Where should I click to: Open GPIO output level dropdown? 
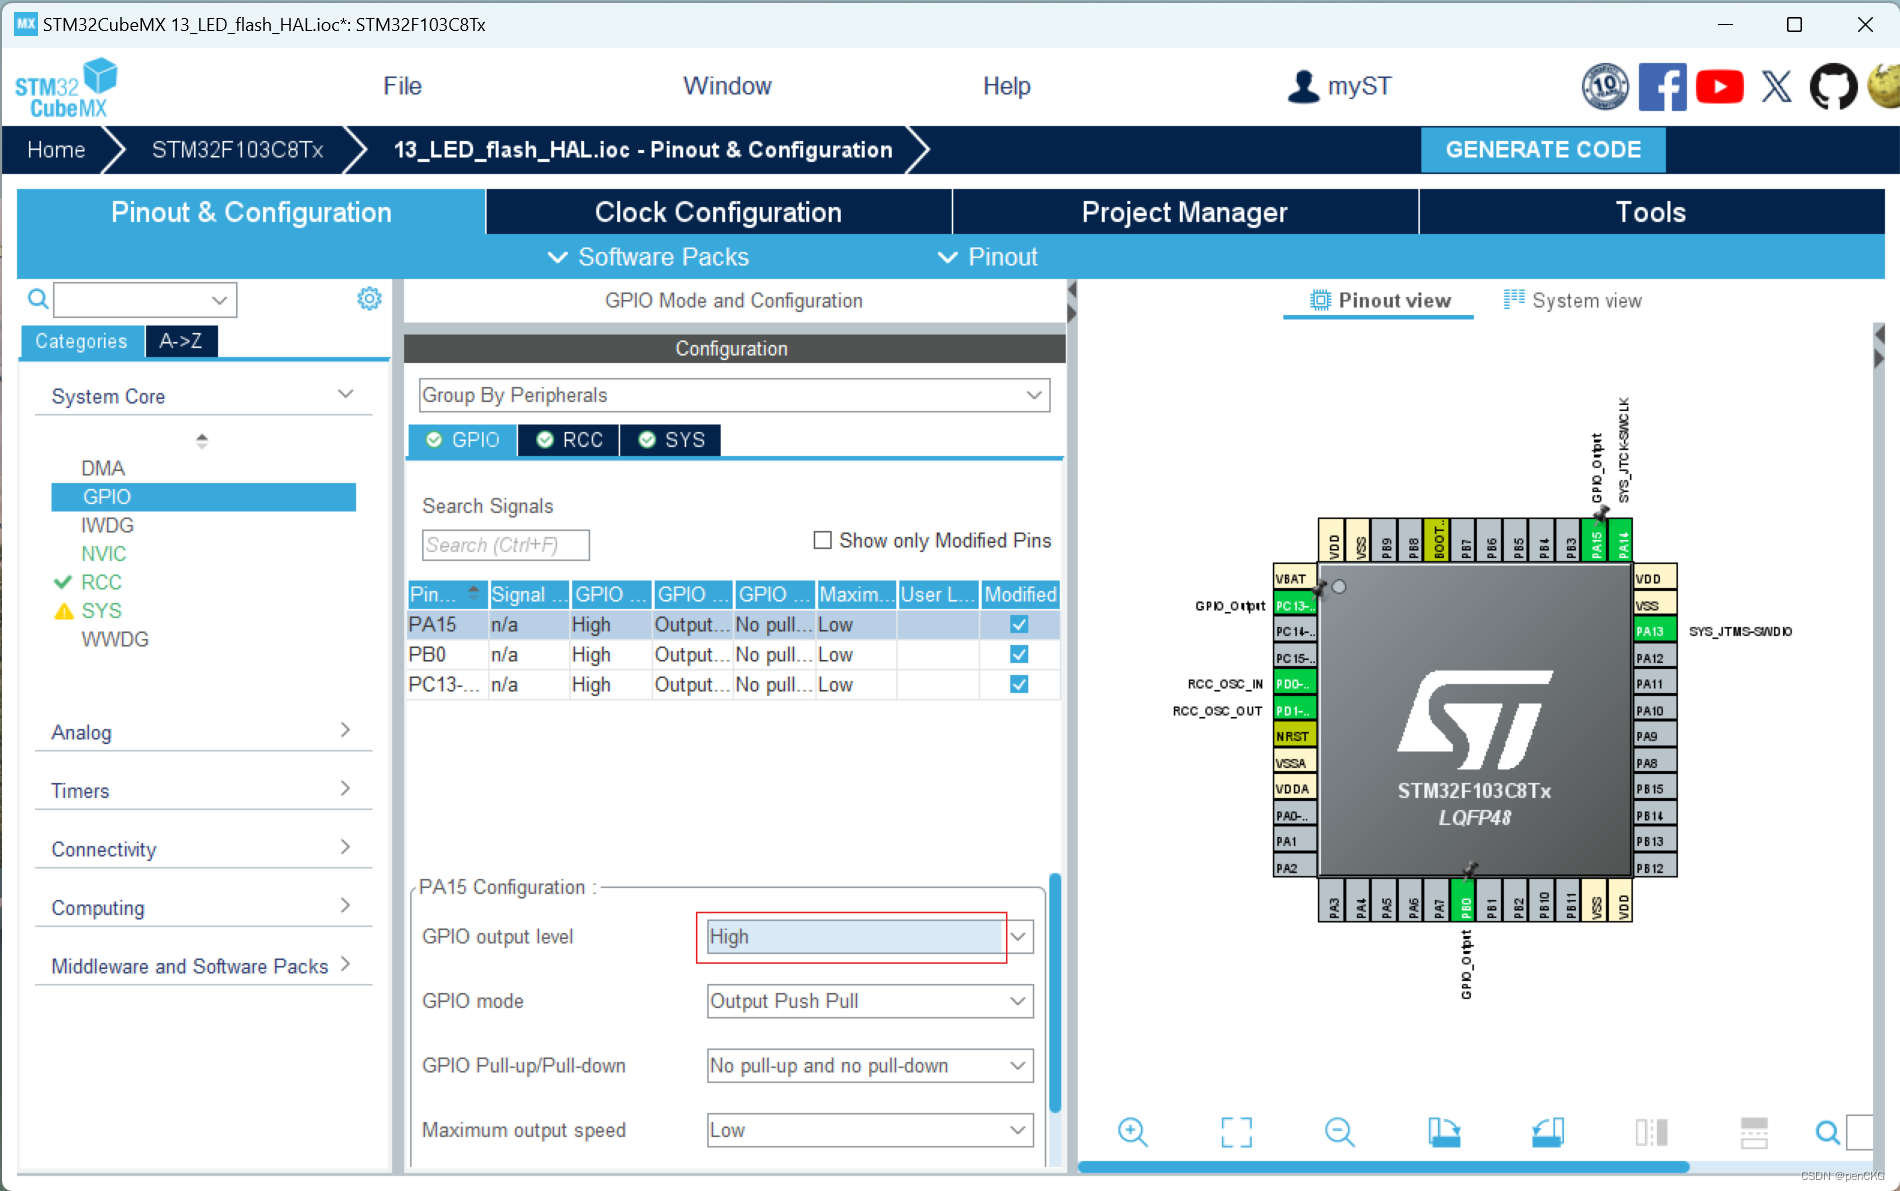click(x=870, y=937)
